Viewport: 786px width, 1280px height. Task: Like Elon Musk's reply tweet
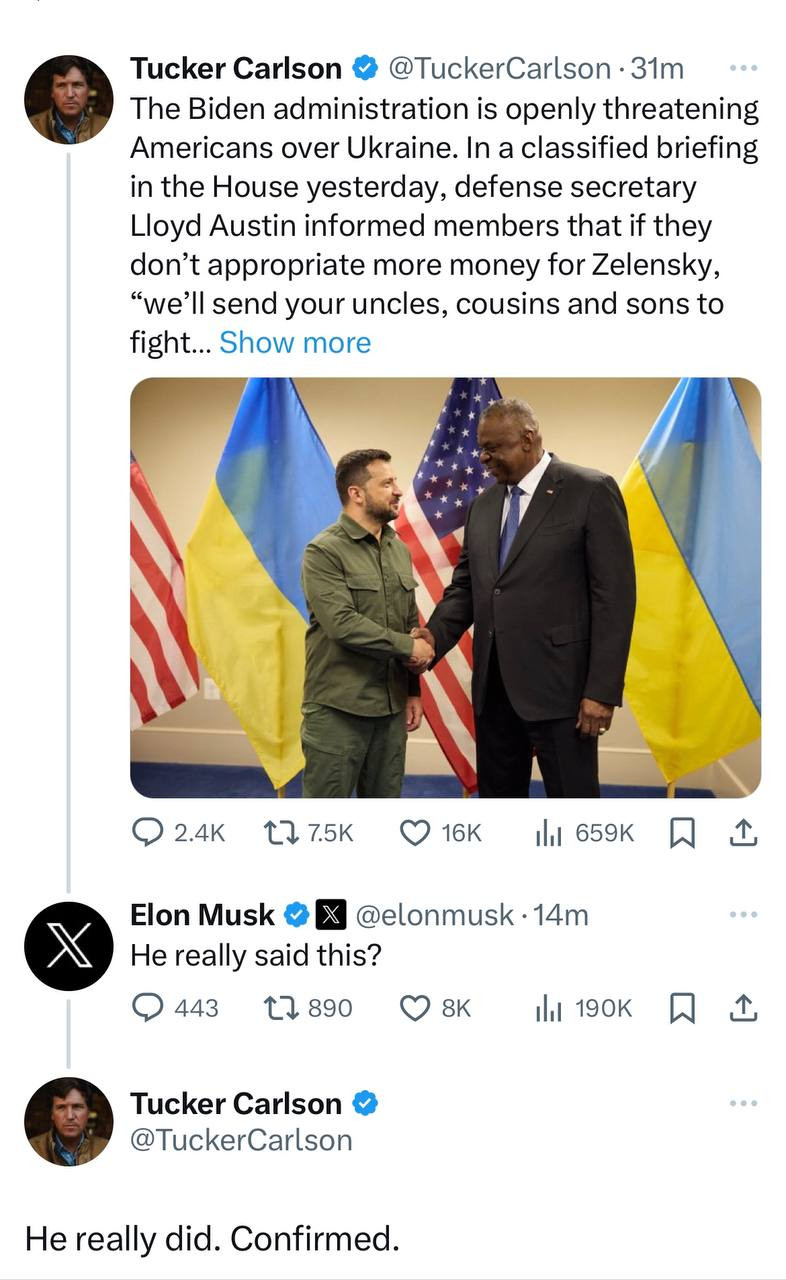click(414, 1008)
